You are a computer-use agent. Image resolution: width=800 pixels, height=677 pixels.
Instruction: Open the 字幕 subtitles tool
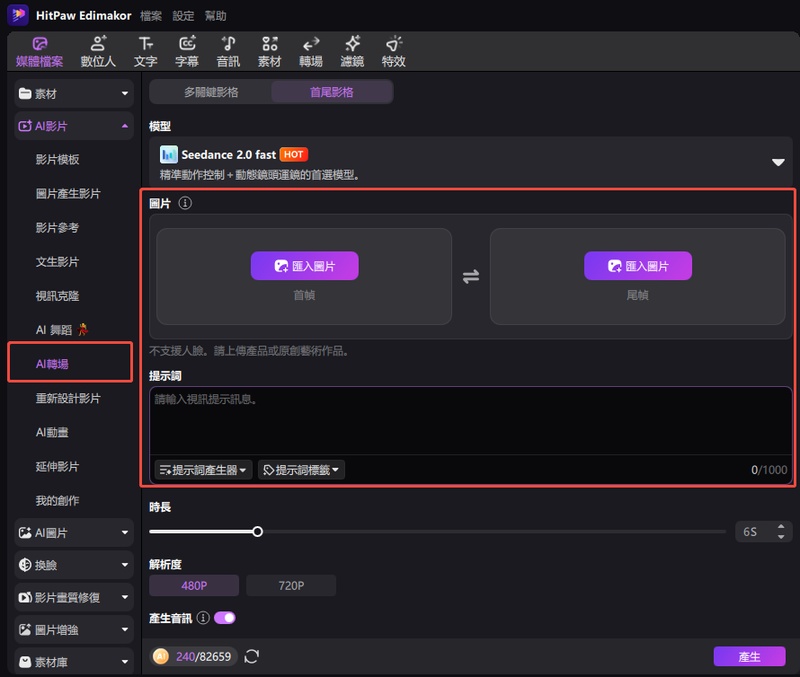pos(187,52)
